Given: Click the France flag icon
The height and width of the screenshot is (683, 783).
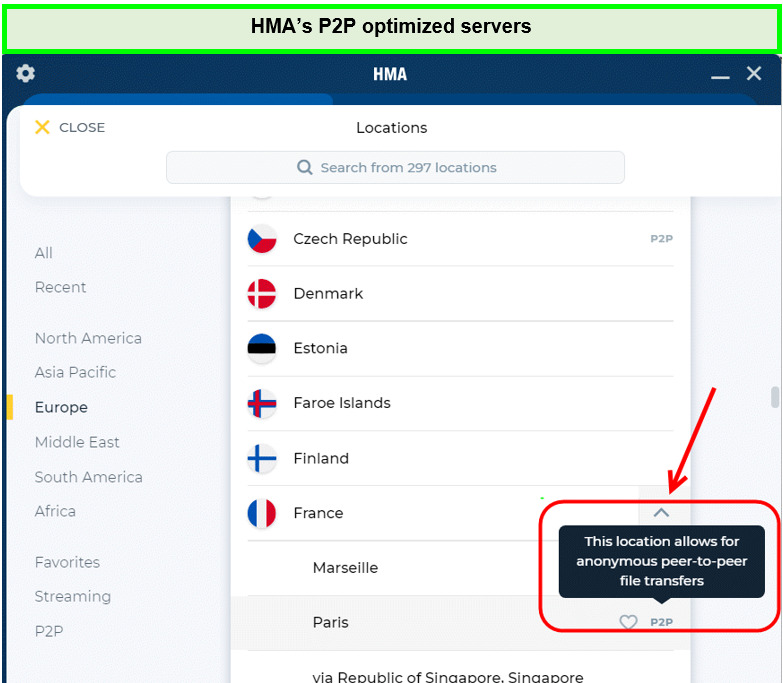Looking at the screenshot, I should (262, 513).
